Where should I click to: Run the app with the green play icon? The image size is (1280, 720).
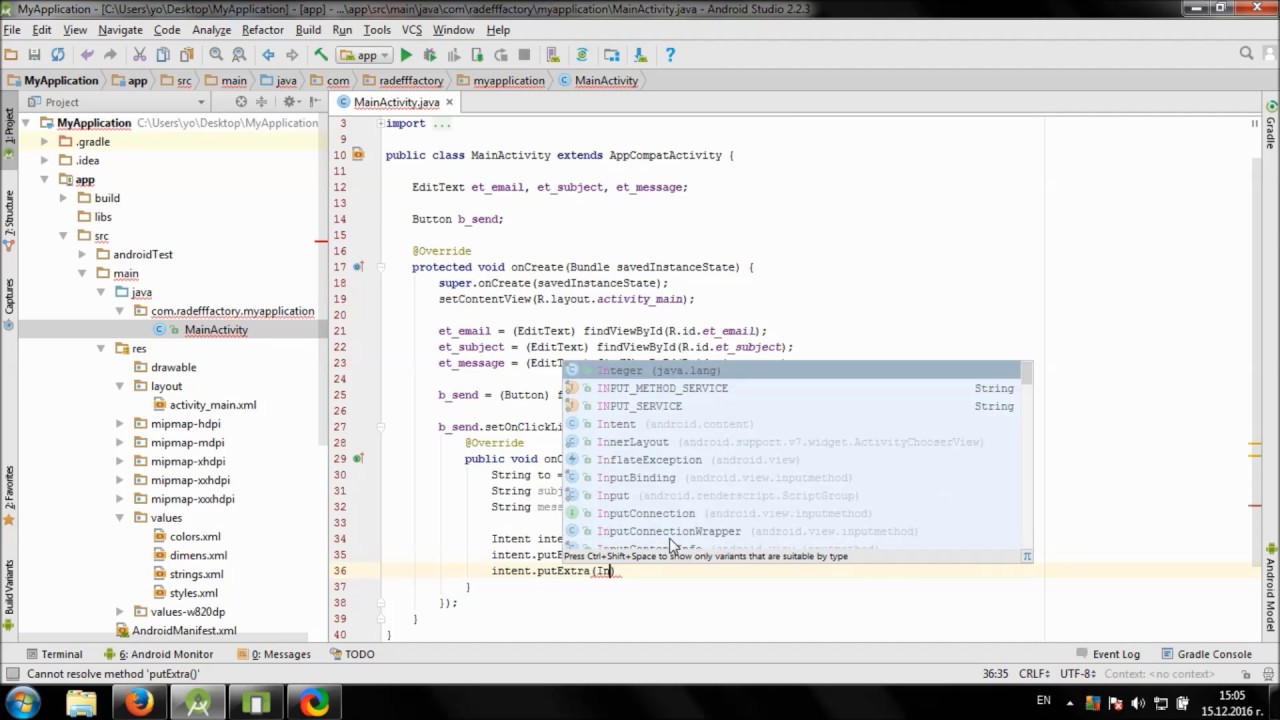406,55
